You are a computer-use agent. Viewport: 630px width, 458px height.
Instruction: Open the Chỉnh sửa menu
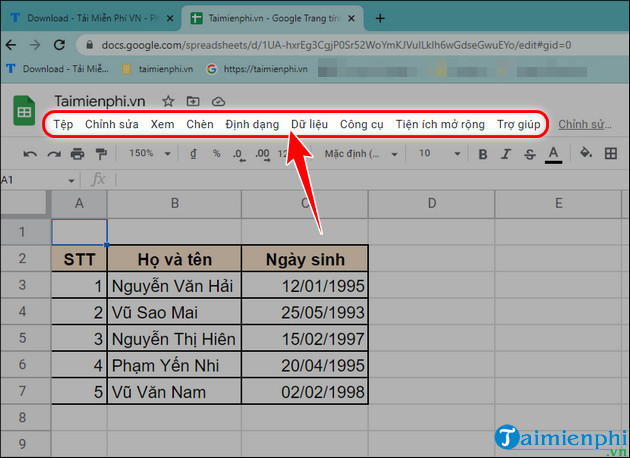[112, 125]
